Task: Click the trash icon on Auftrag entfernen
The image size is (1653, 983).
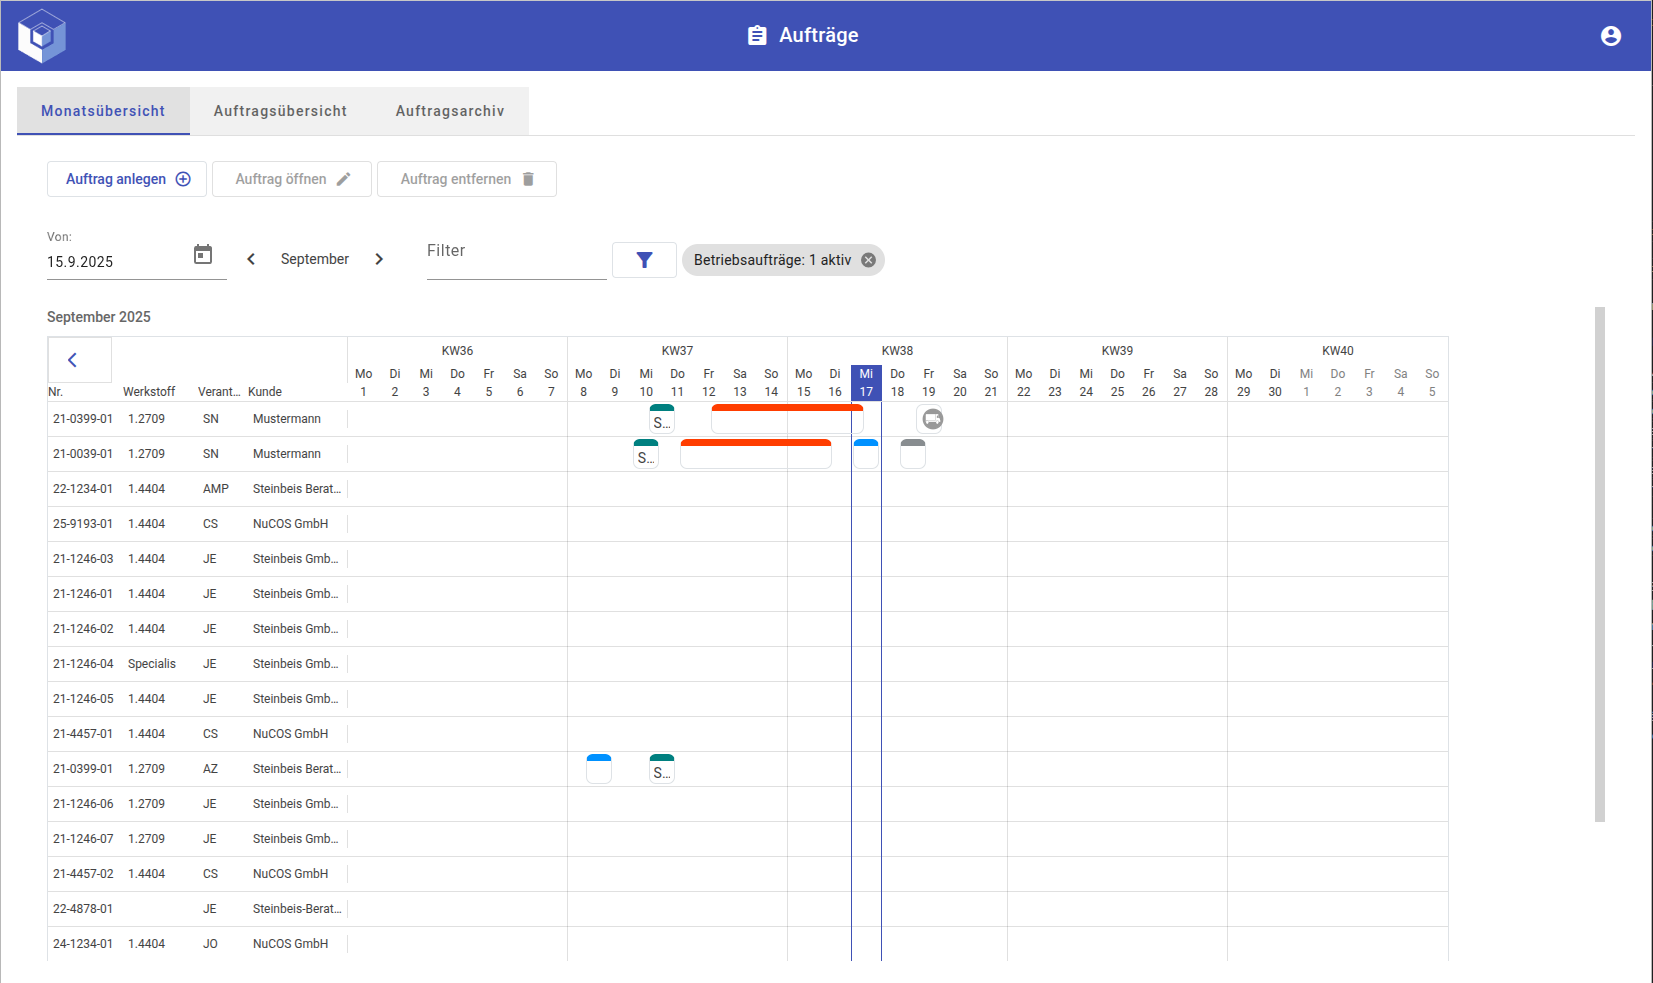Action: point(529,178)
